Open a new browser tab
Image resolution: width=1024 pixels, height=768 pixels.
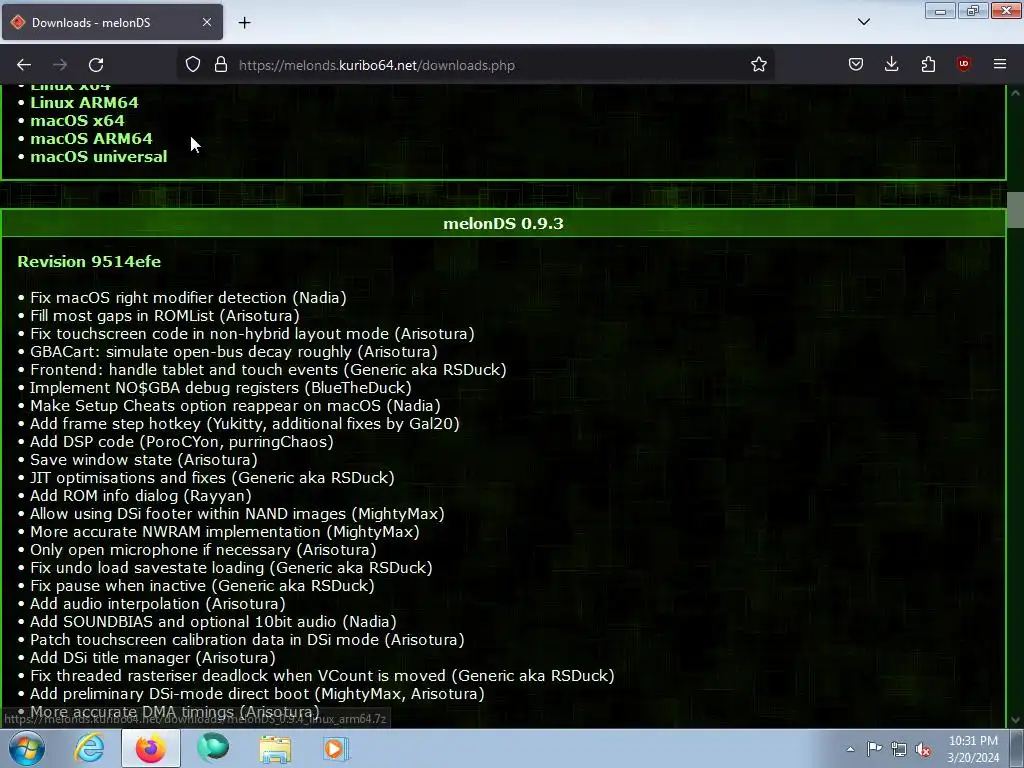244,23
